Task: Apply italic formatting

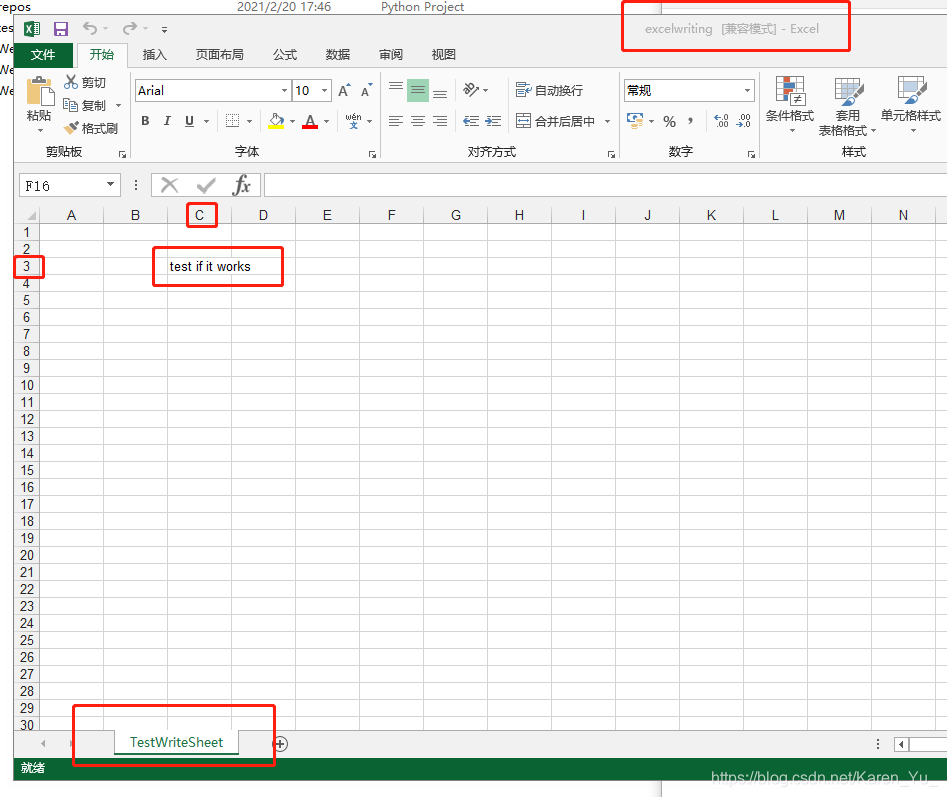Action: tap(166, 120)
